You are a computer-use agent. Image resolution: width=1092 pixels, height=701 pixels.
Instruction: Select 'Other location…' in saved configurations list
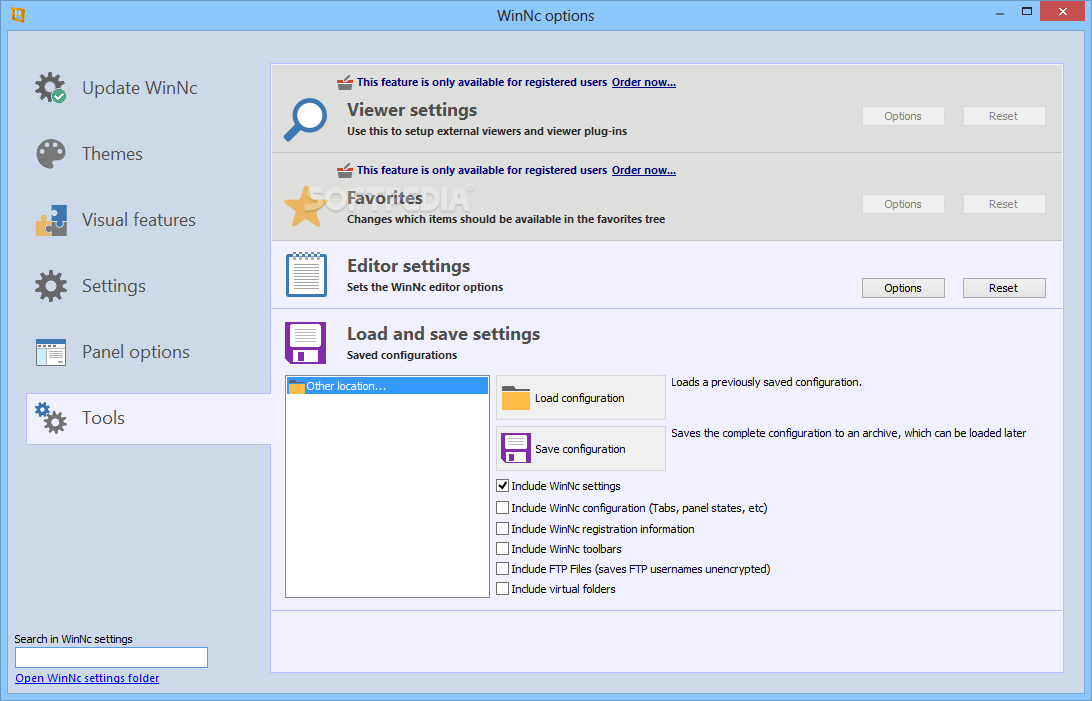(387, 386)
